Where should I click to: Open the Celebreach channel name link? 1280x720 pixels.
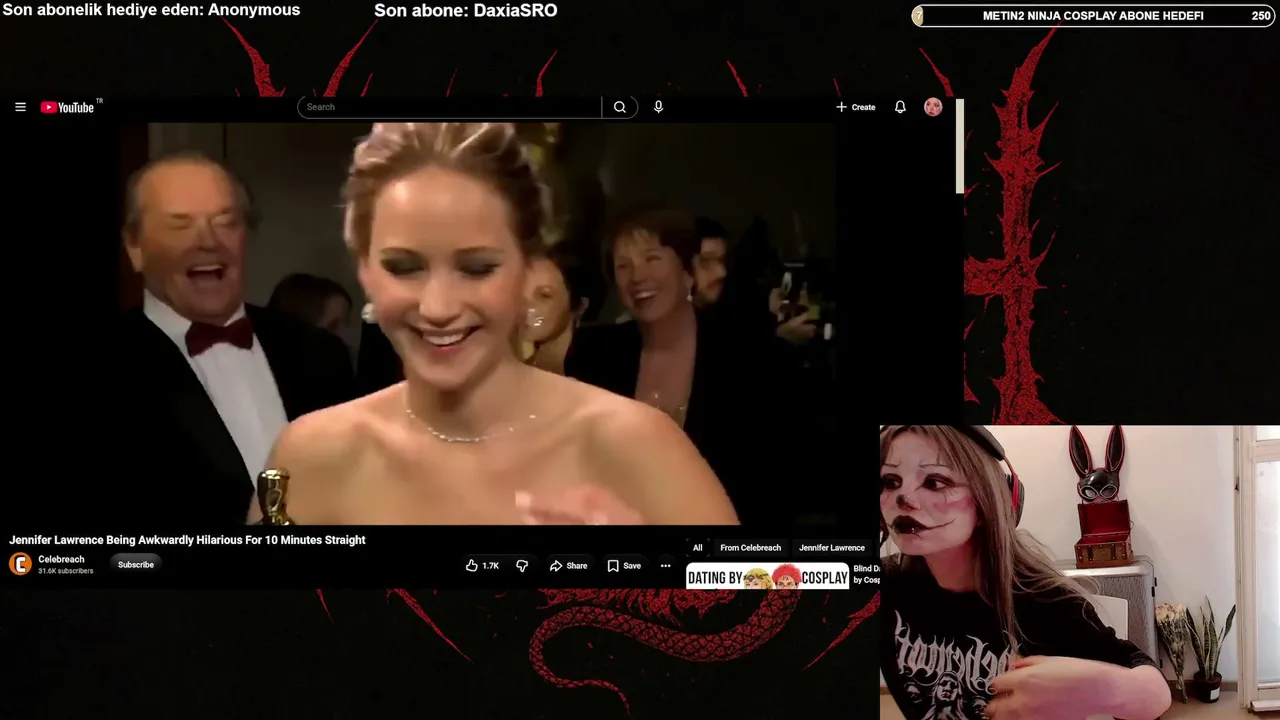click(61, 560)
